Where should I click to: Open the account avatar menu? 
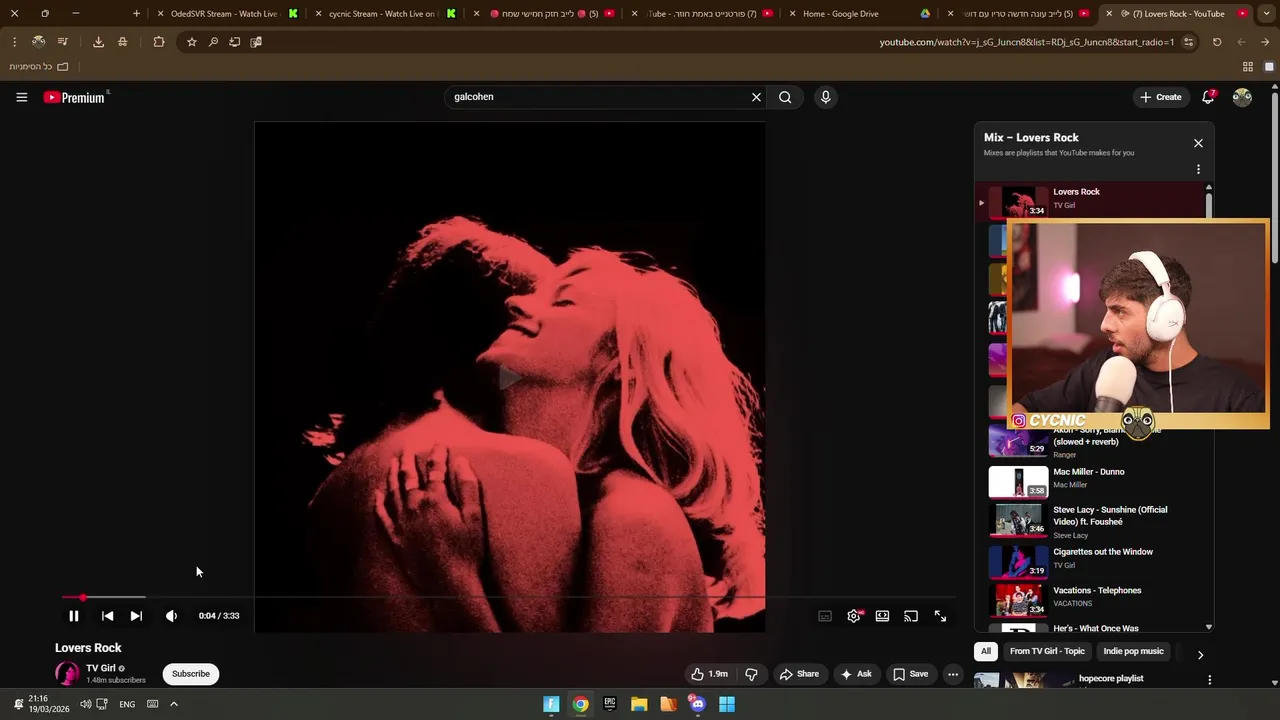[x=1242, y=97]
